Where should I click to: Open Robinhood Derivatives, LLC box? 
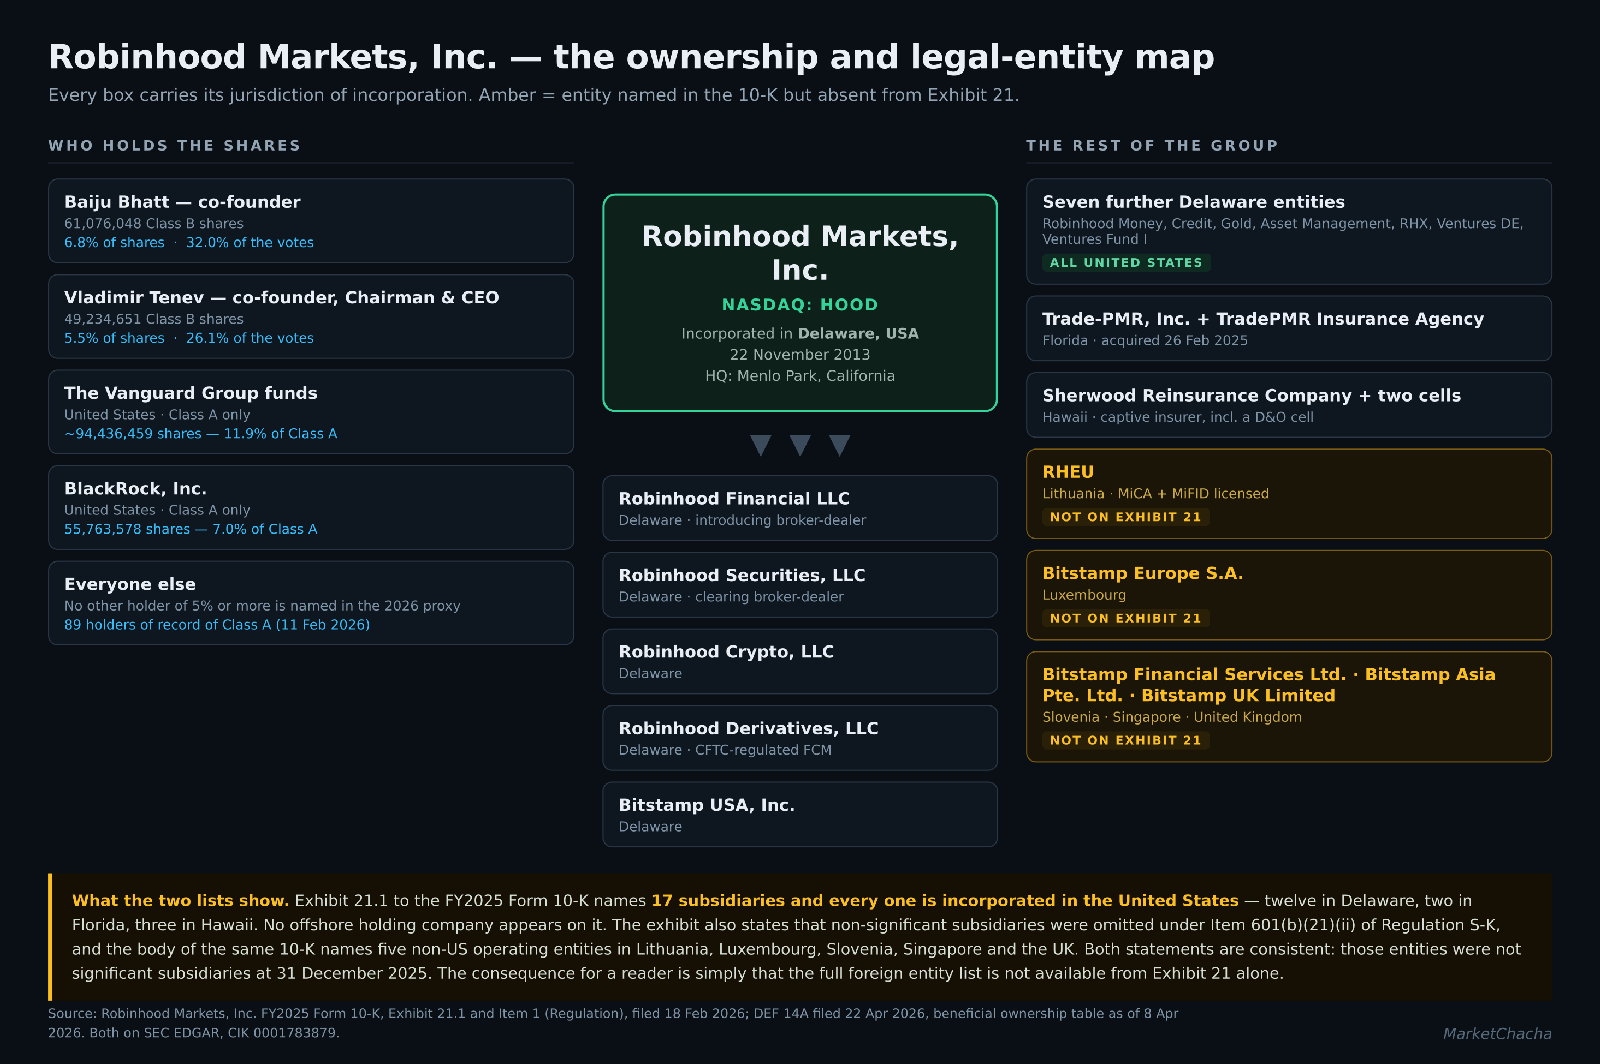pyautogui.click(x=800, y=738)
